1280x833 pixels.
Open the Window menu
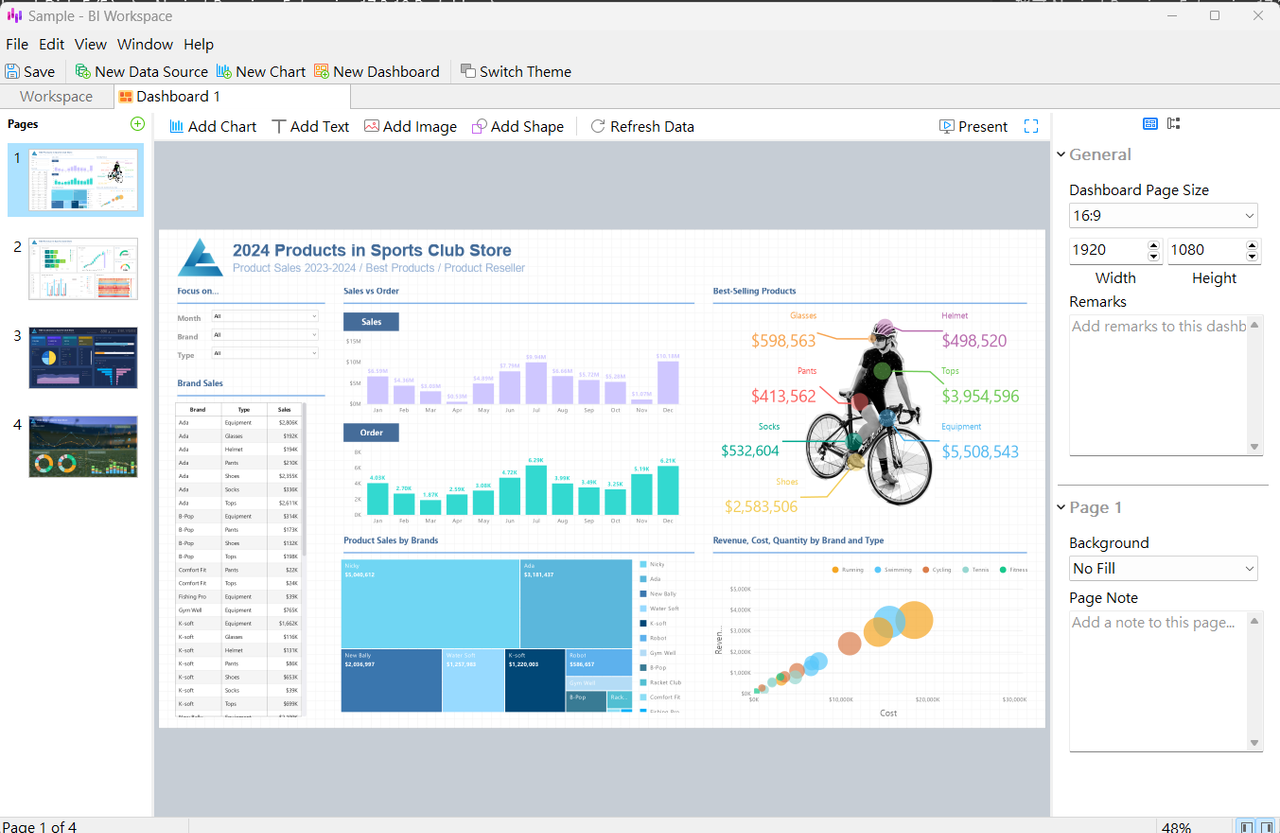(x=145, y=44)
